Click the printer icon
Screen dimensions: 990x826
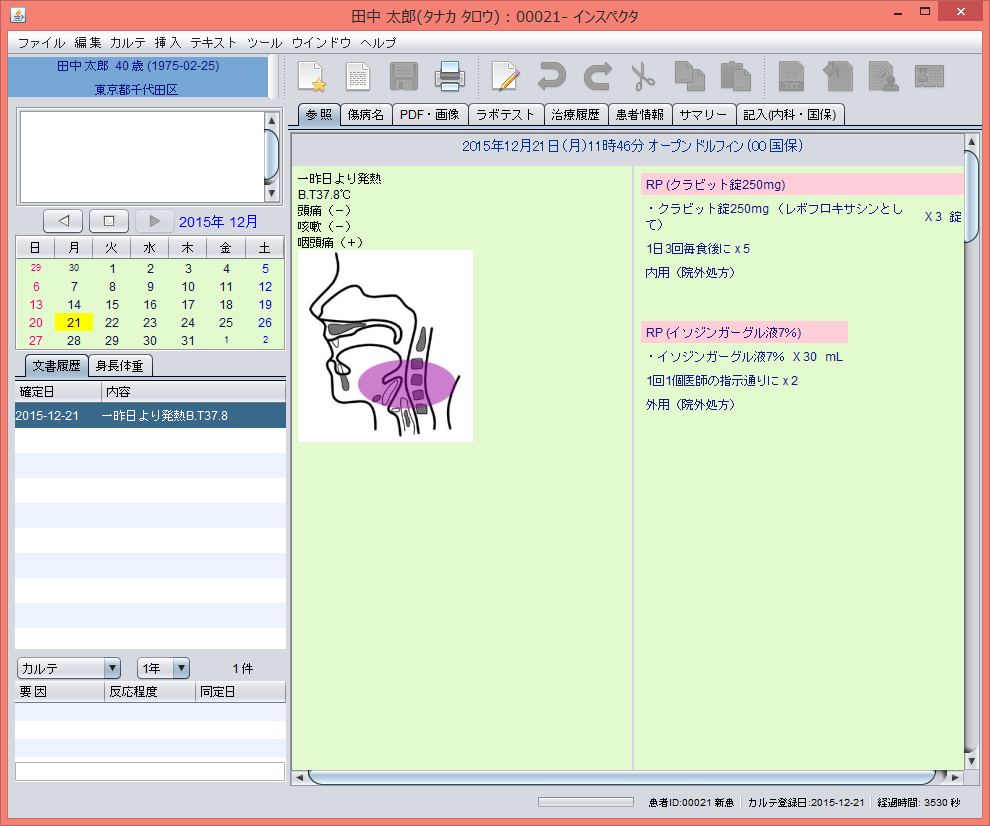coord(449,76)
